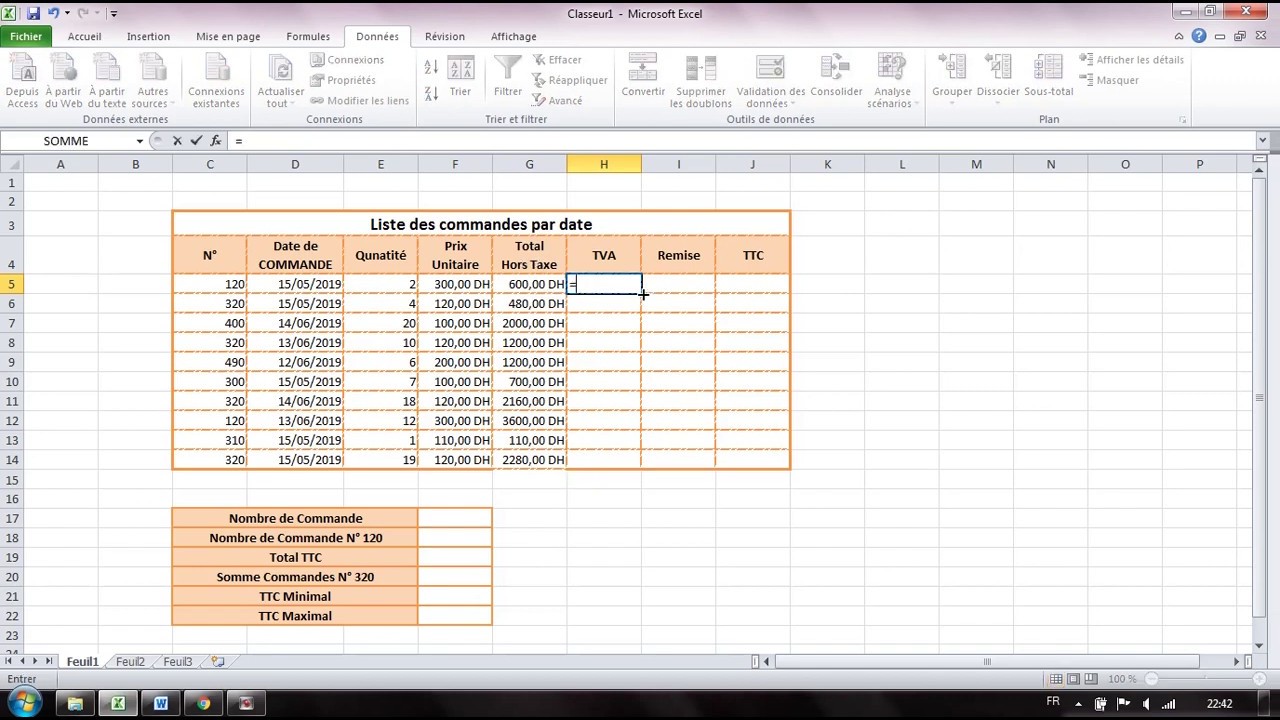Click insert function fx button
This screenshot has width=1280, height=720.
[x=215, y=141]
